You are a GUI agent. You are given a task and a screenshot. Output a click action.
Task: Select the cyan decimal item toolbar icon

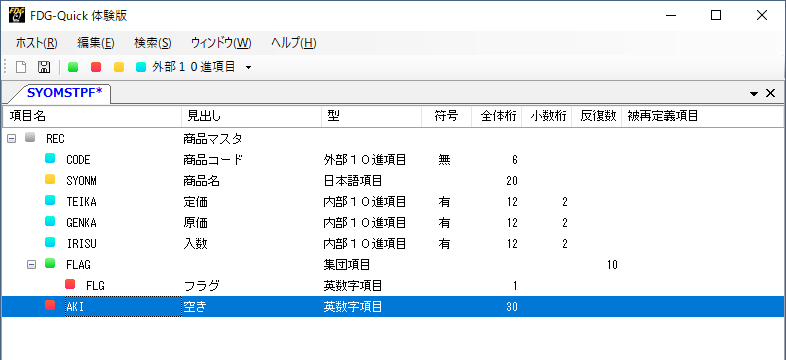pyautogui.click(x=141, y=67)
